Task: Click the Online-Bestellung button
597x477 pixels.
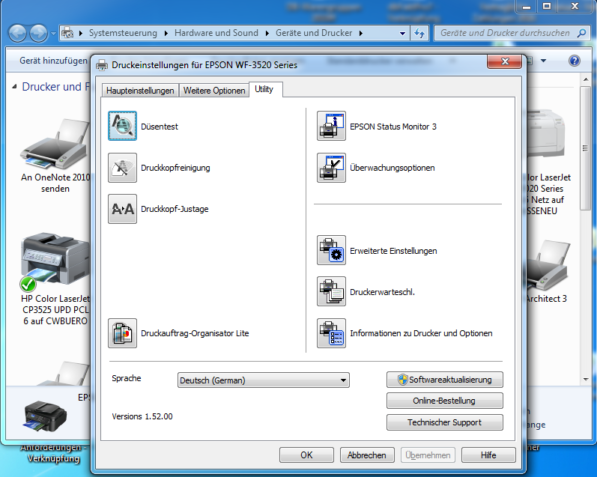Action: point(444,401)
